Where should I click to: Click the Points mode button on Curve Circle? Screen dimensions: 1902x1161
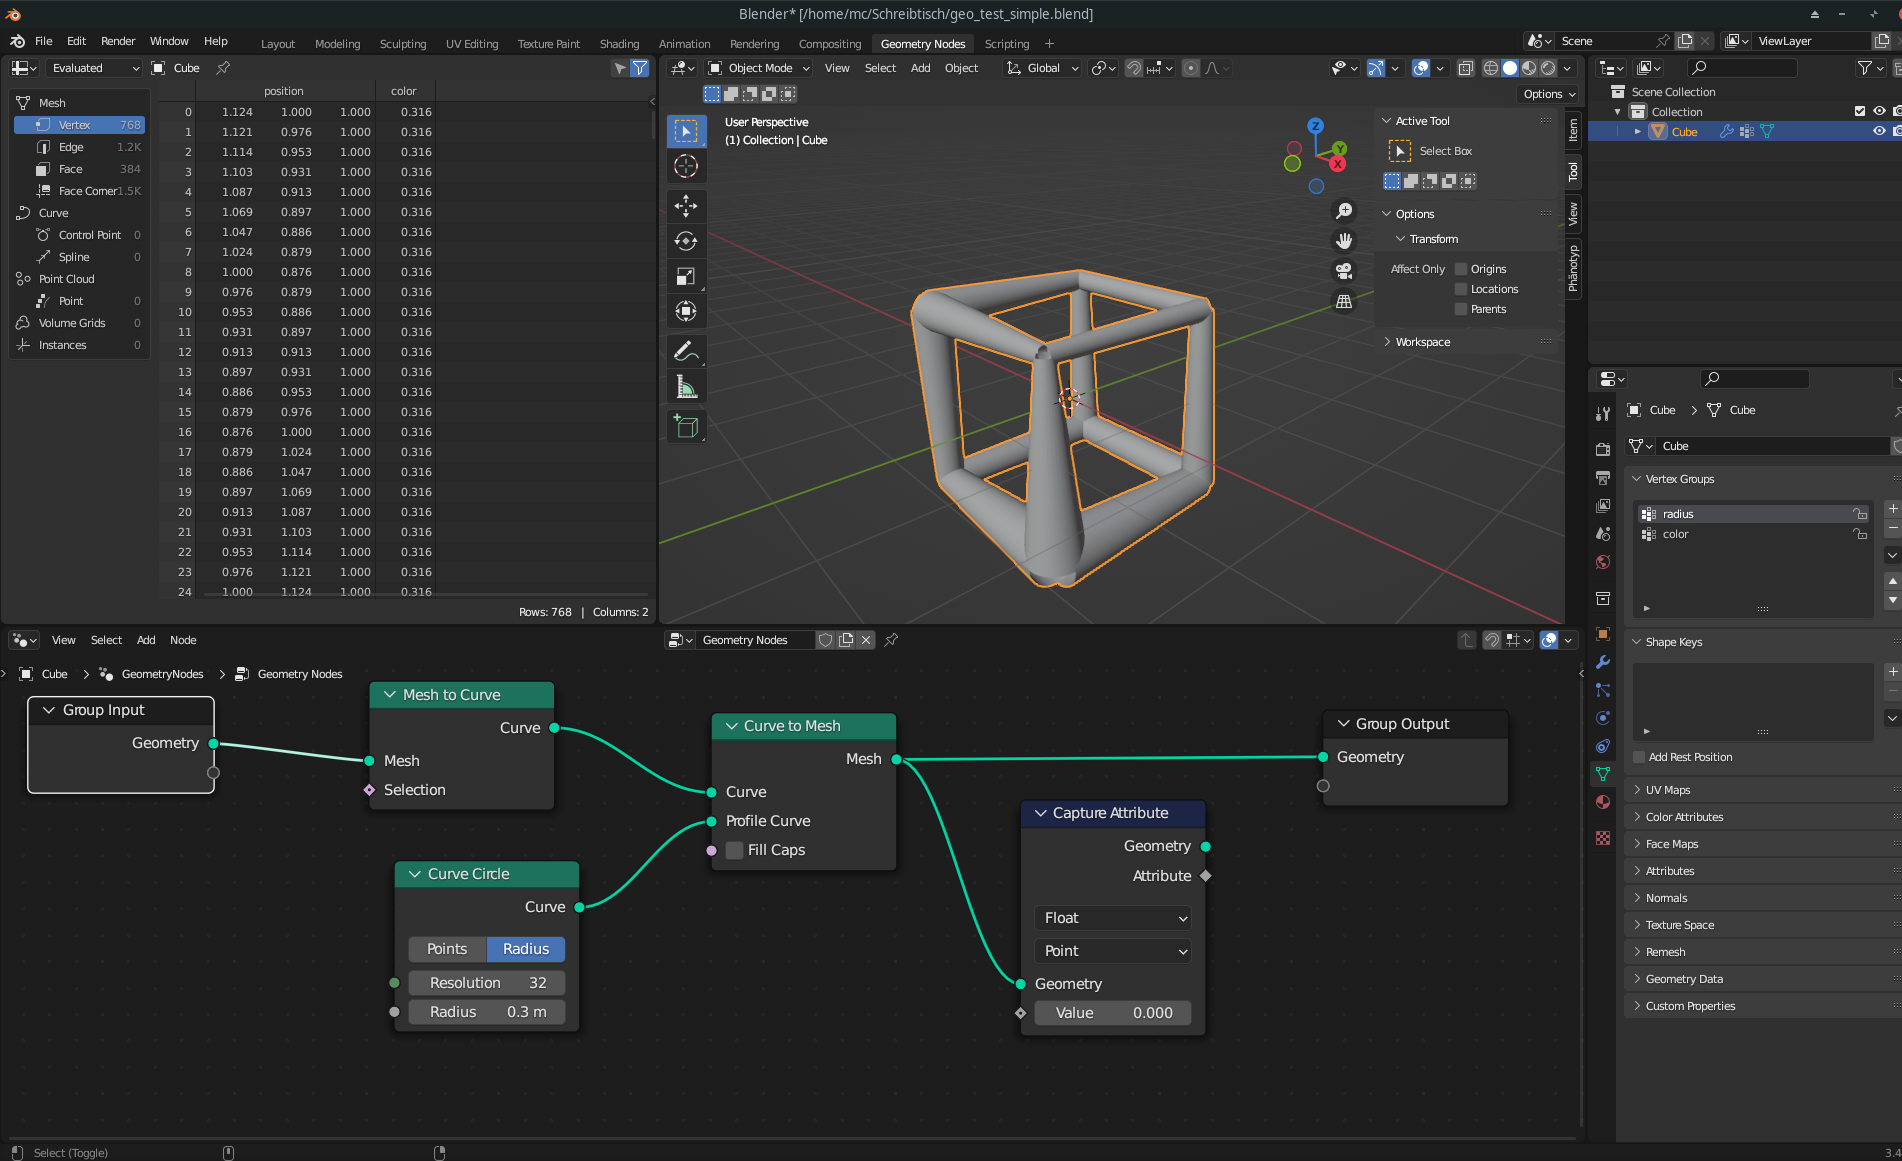tap(447, 949)
